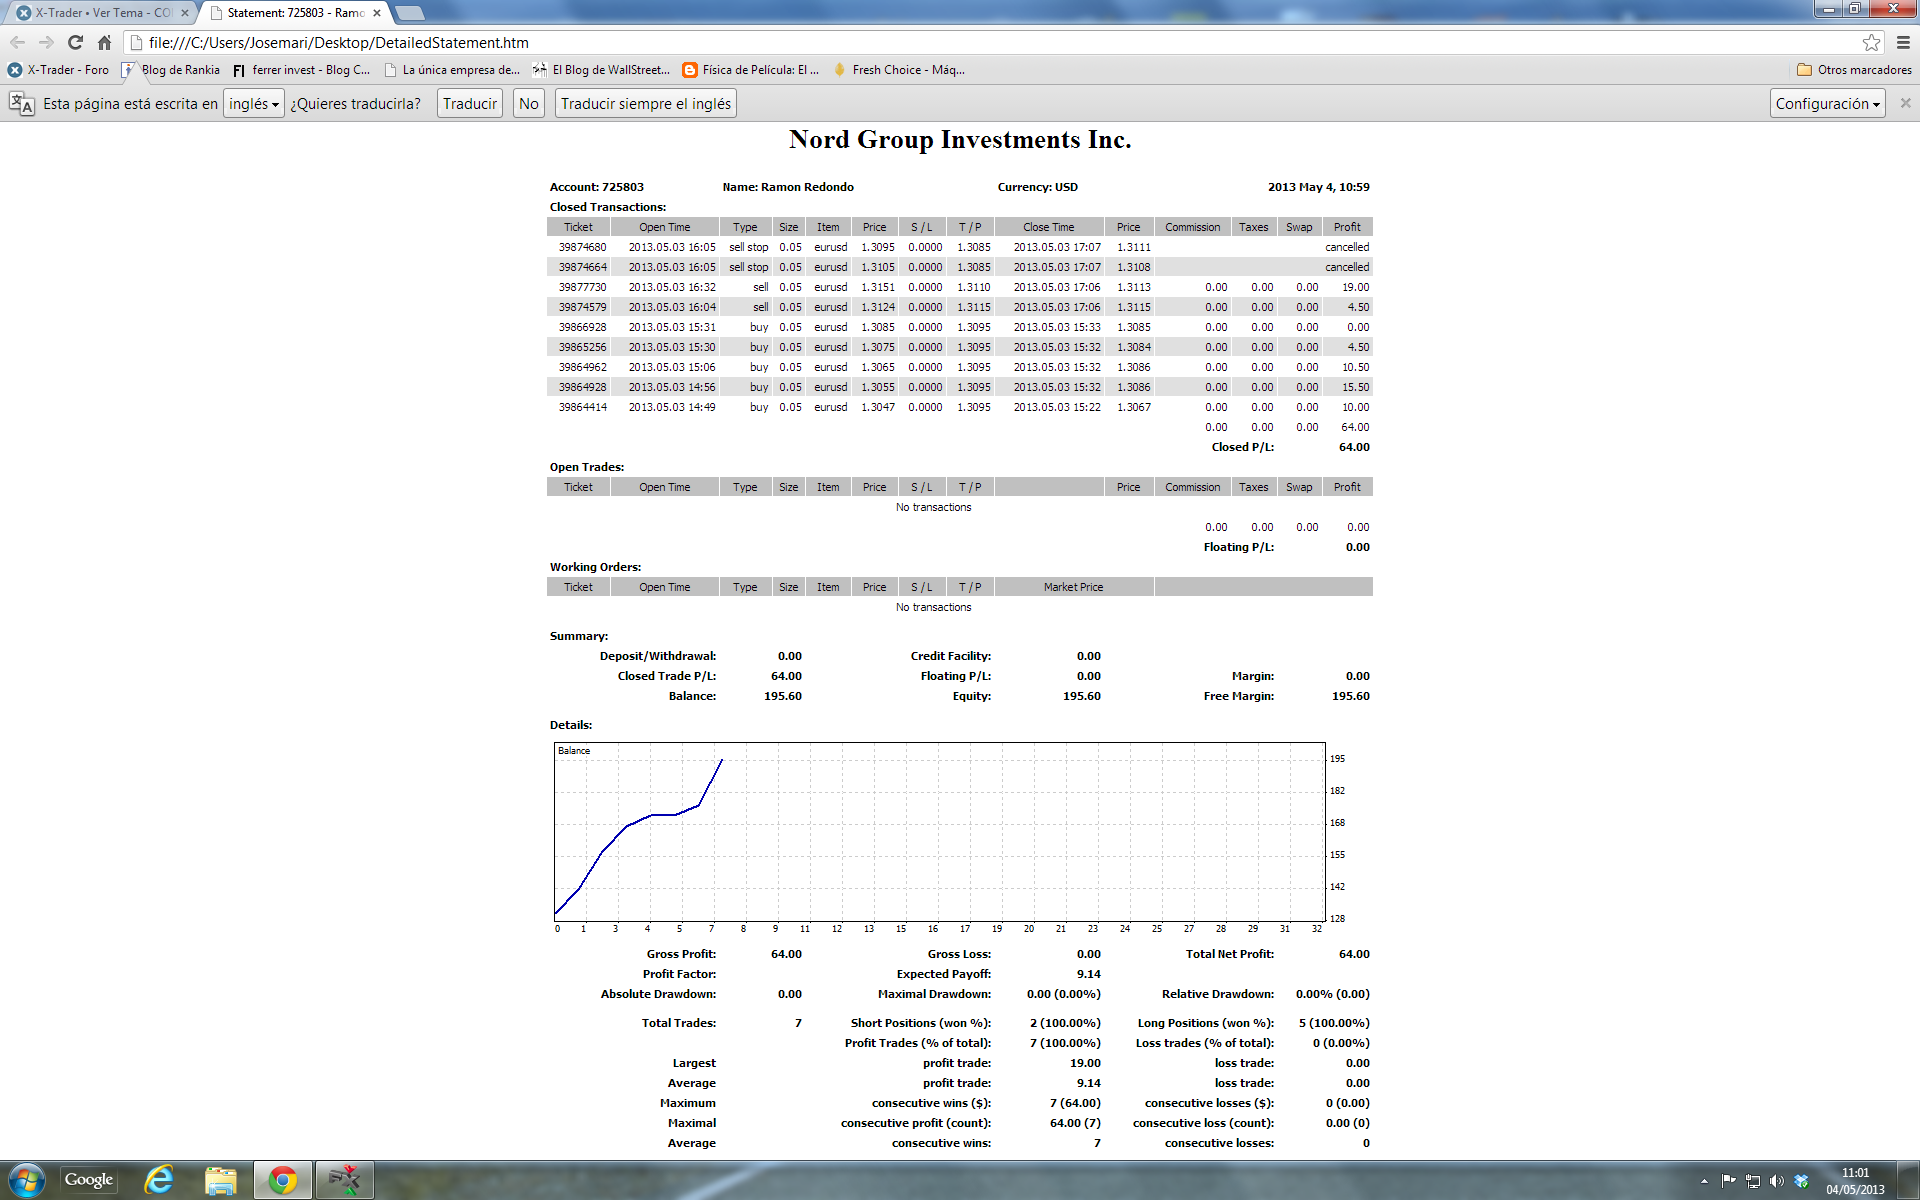1920x1200 pixels.
Task: Bookmark page with star icon
Action: (1871, 42)
